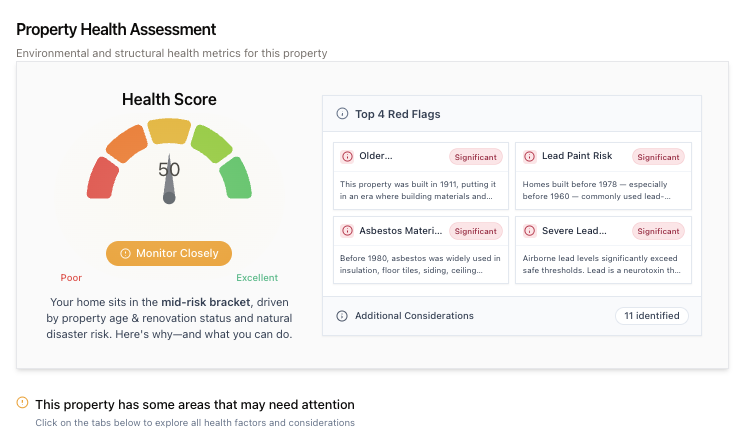The height and width of the screenshot is (442, 745).
Task: Click the alert icon on Severe Lead... card
Action: (530, 231)
